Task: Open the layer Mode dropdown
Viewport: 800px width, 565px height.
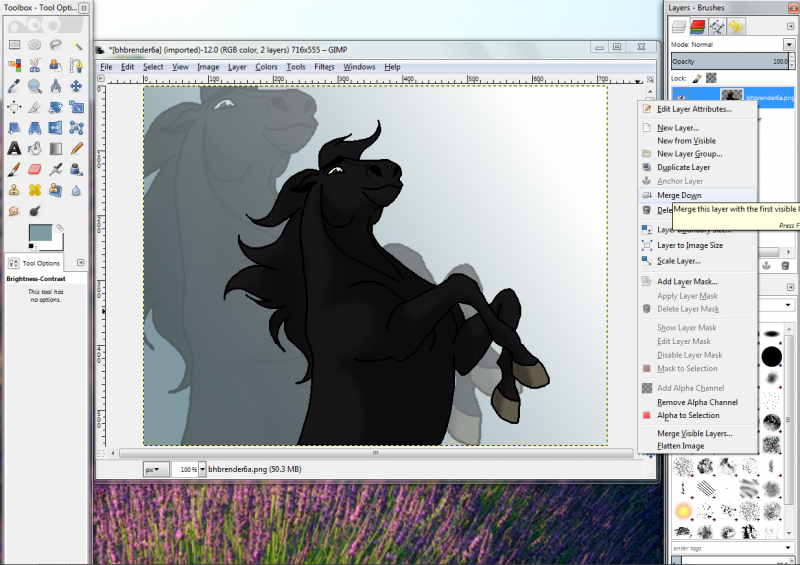Action: point(733,44)
